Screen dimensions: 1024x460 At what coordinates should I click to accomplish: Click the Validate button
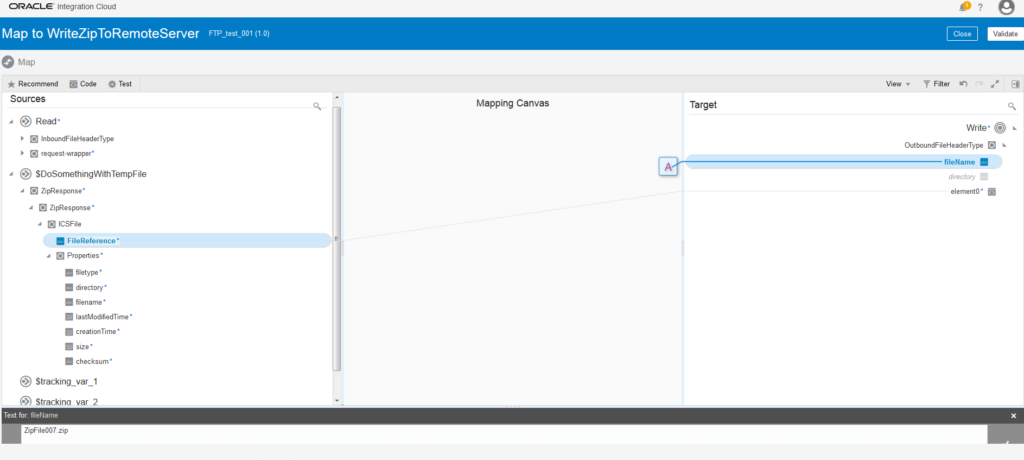pos(1005,34)
